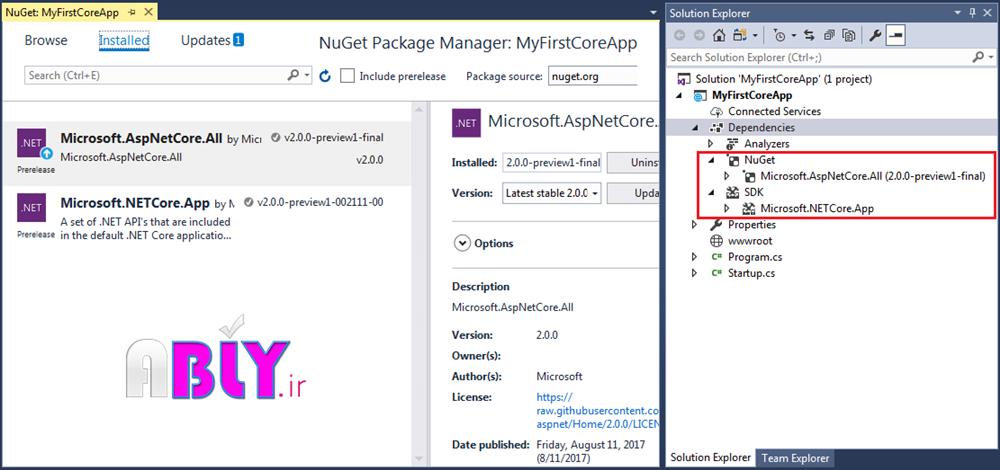Expand the Options section chevron
Image resolution: width=1000 pixels, height=470 pixels.
tap(461, 243)
